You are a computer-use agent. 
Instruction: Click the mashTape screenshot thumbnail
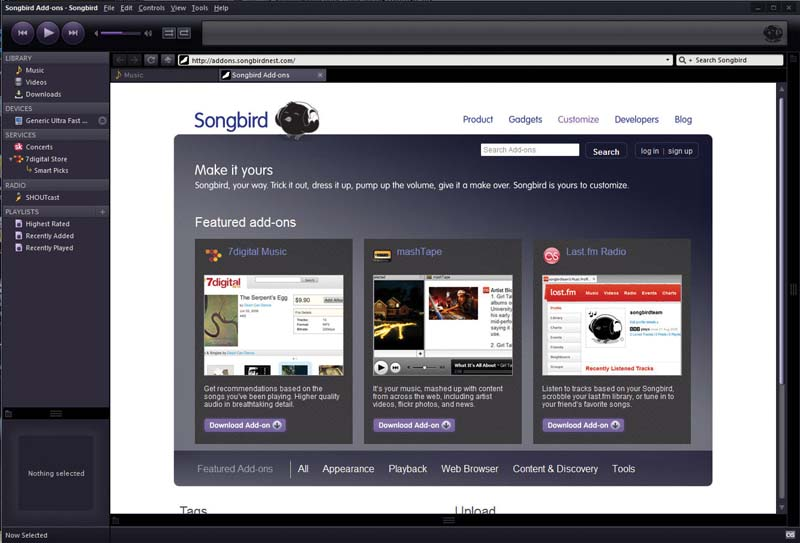click(x=443, y=325)
